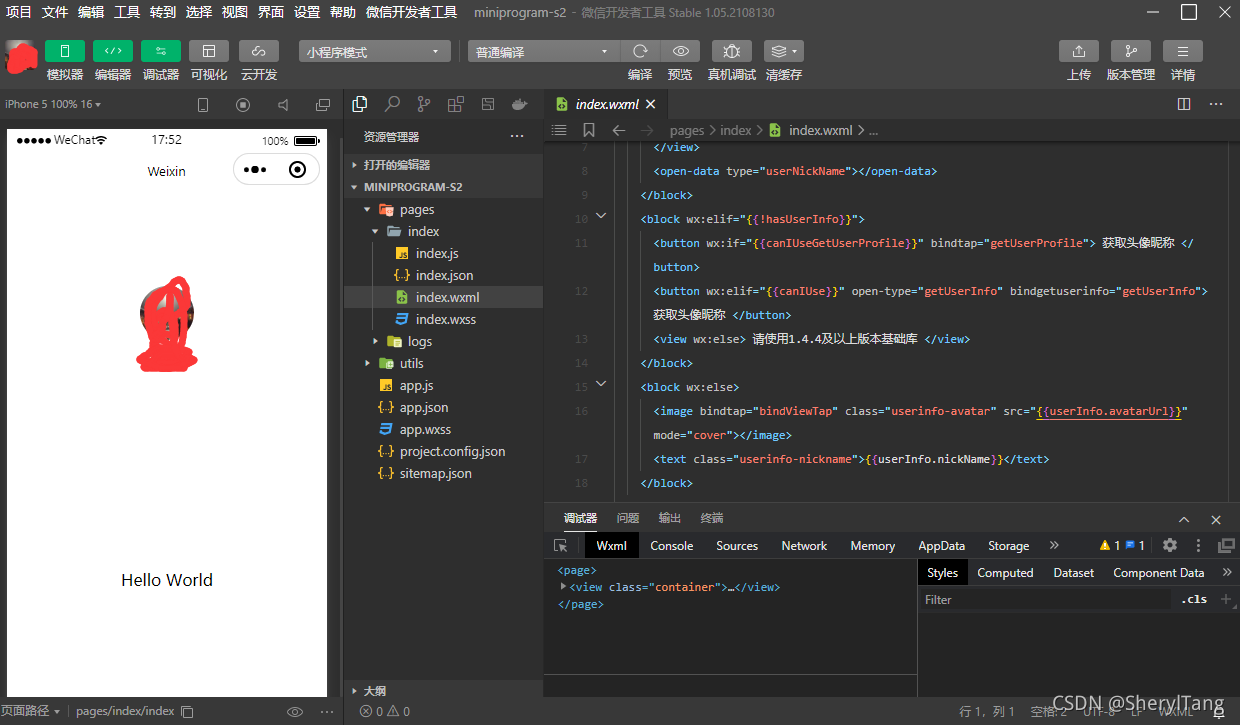Open the 小程序模式 mode dropdown

[x=375, y=52]
